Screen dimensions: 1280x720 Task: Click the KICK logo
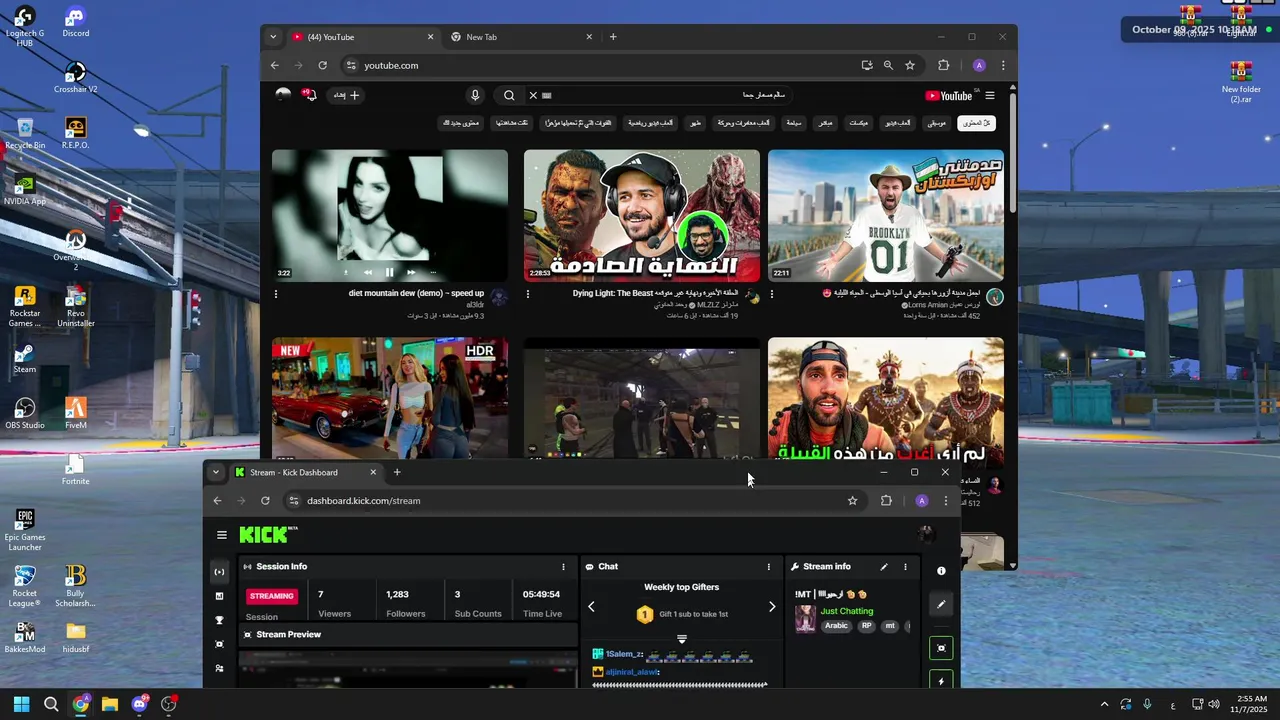point(268,535)
